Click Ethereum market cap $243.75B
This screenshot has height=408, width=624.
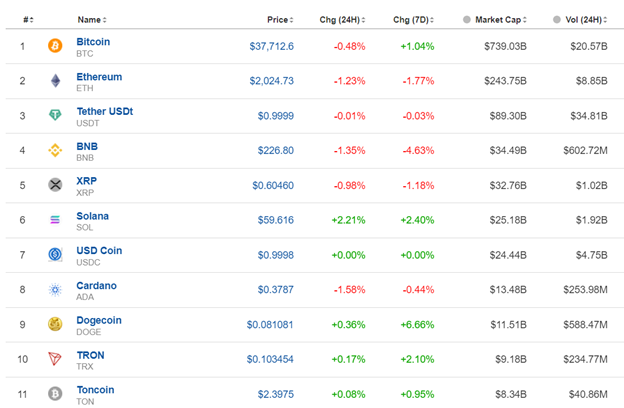coord(505,81)
